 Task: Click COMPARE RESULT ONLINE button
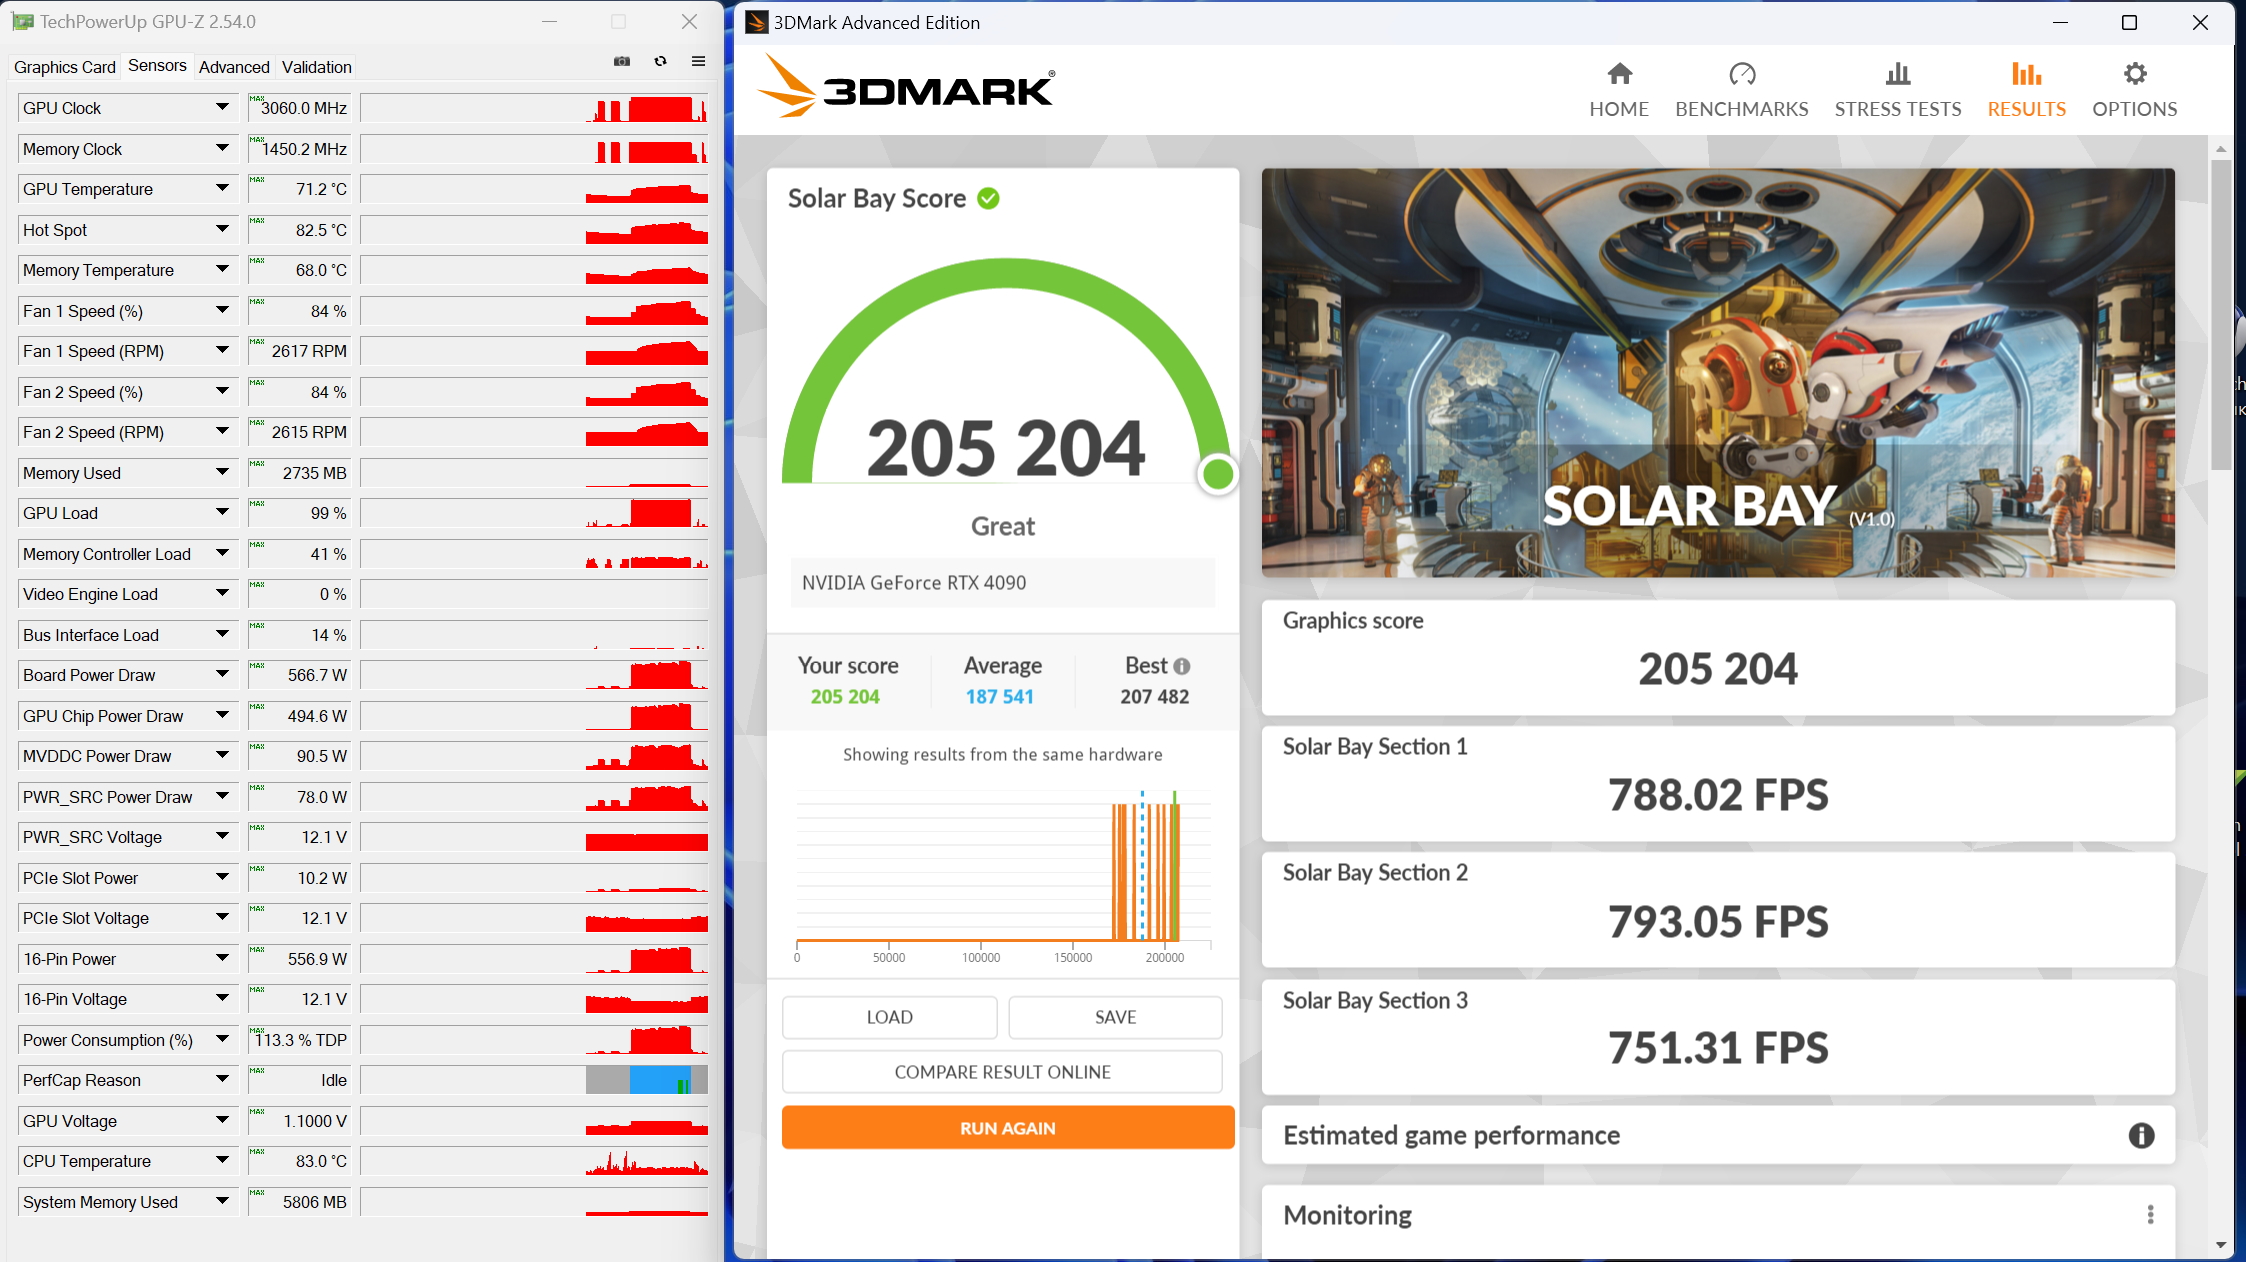pyautogui.click(x=1002, y=1072)
